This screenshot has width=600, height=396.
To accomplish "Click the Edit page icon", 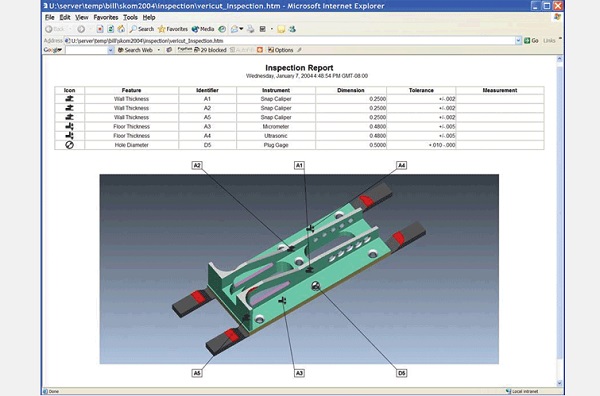I will (x=263, y=29).
